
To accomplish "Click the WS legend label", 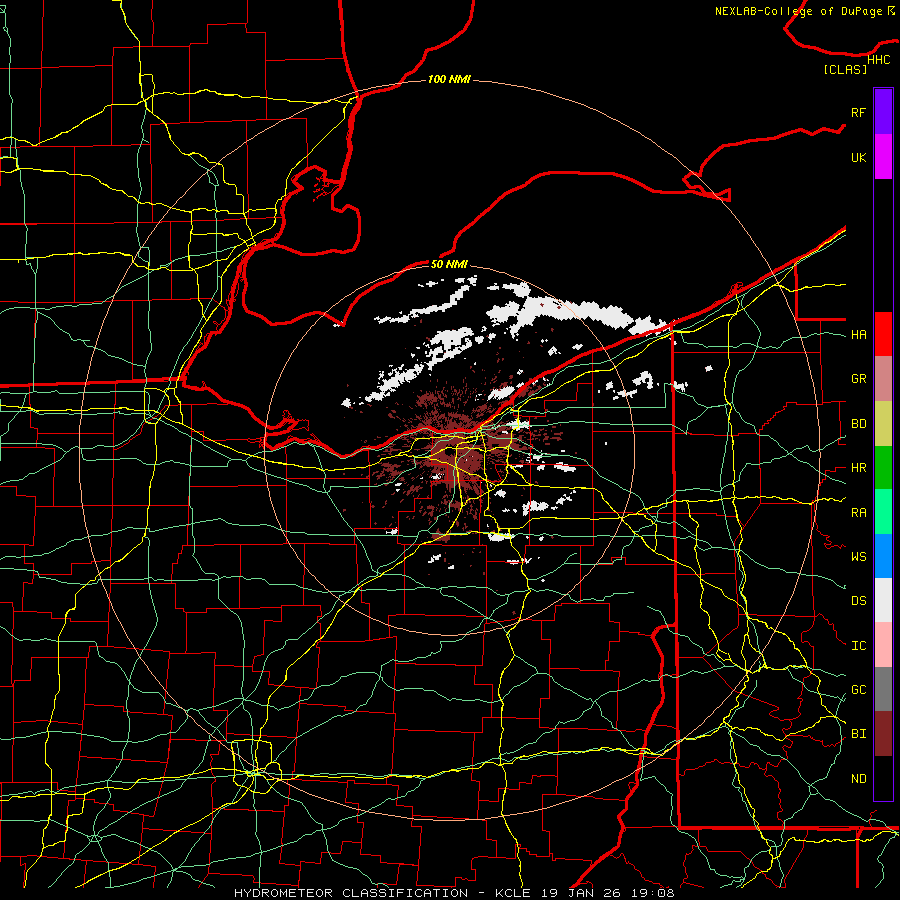I will (x=858, y=557).
